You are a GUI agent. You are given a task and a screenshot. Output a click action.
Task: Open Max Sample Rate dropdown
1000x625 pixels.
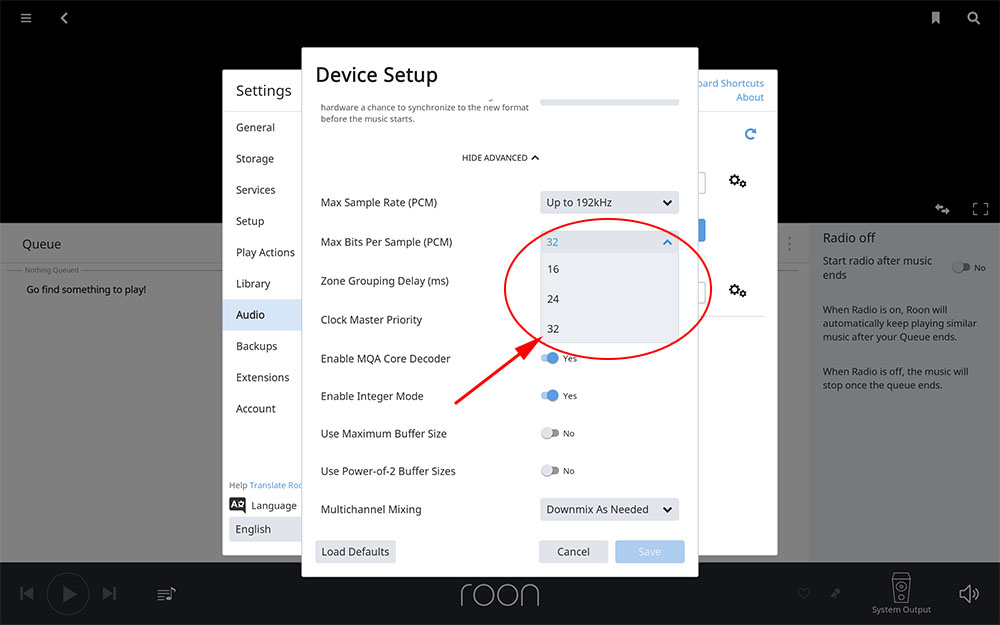point(609,203)
